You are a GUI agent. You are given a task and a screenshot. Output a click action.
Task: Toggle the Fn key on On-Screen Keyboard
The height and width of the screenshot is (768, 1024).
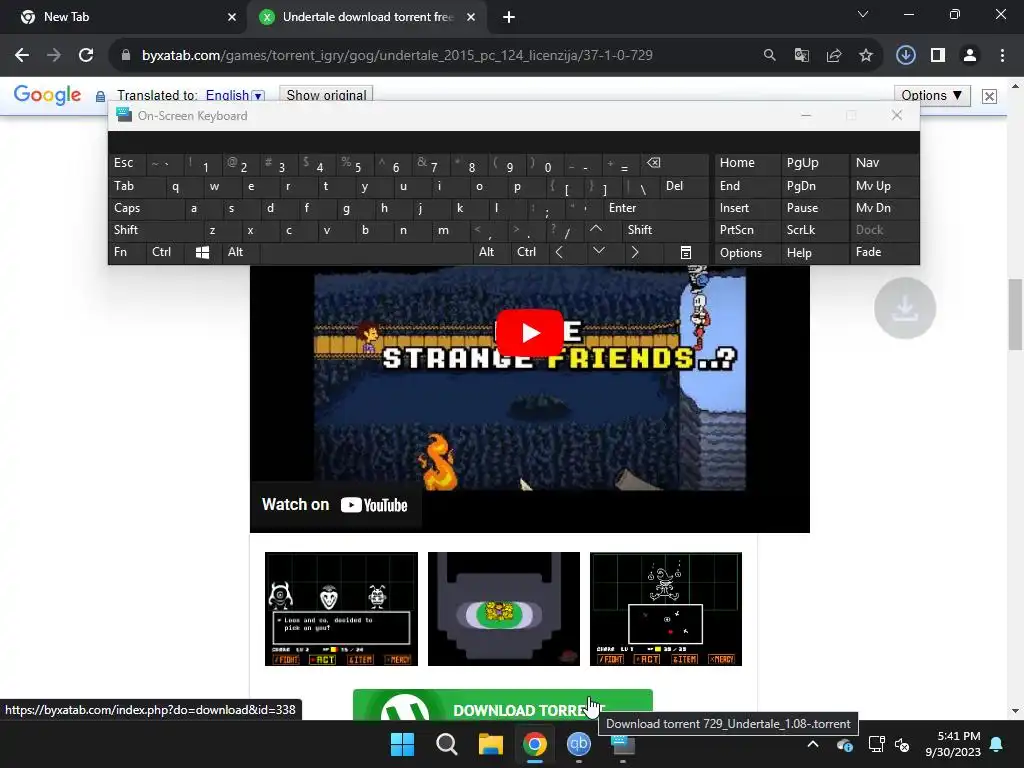pos(127,252)
